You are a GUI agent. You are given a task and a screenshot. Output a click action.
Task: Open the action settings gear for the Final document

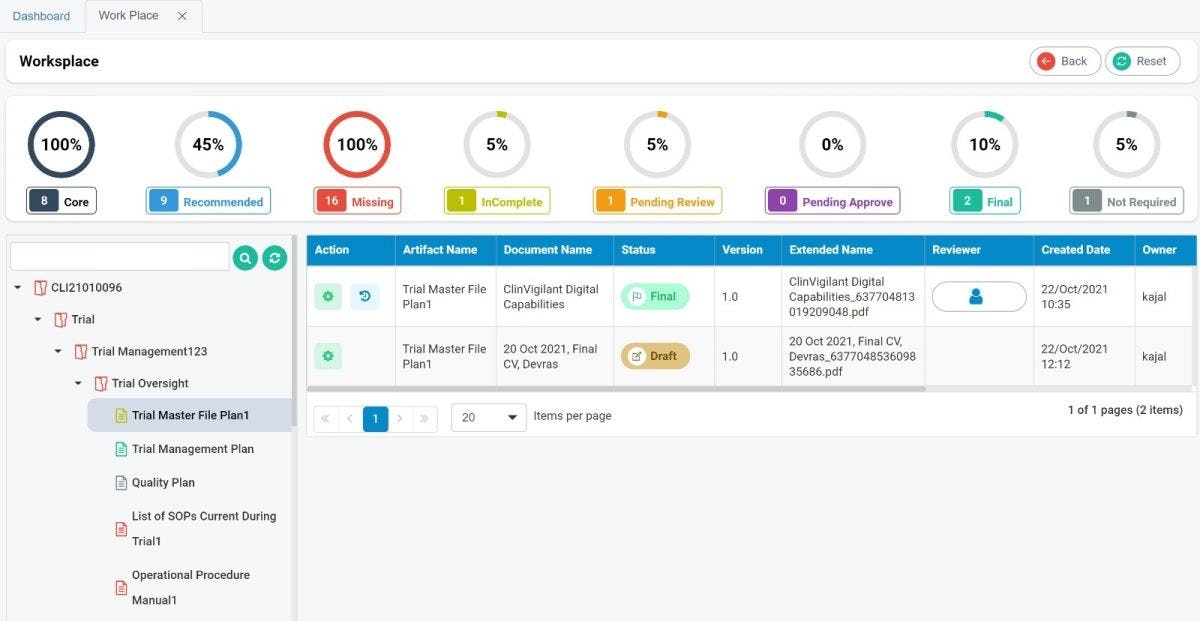tap(327, 296)
